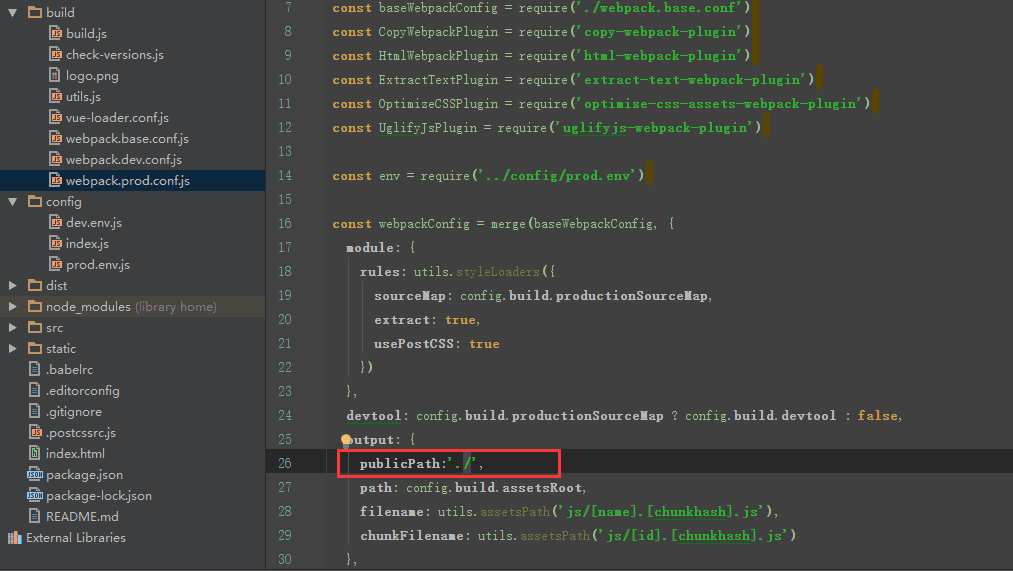Open vue-loader.conf.js file
The height and width of the screenshot is (571, 1013).
point(117,118)
